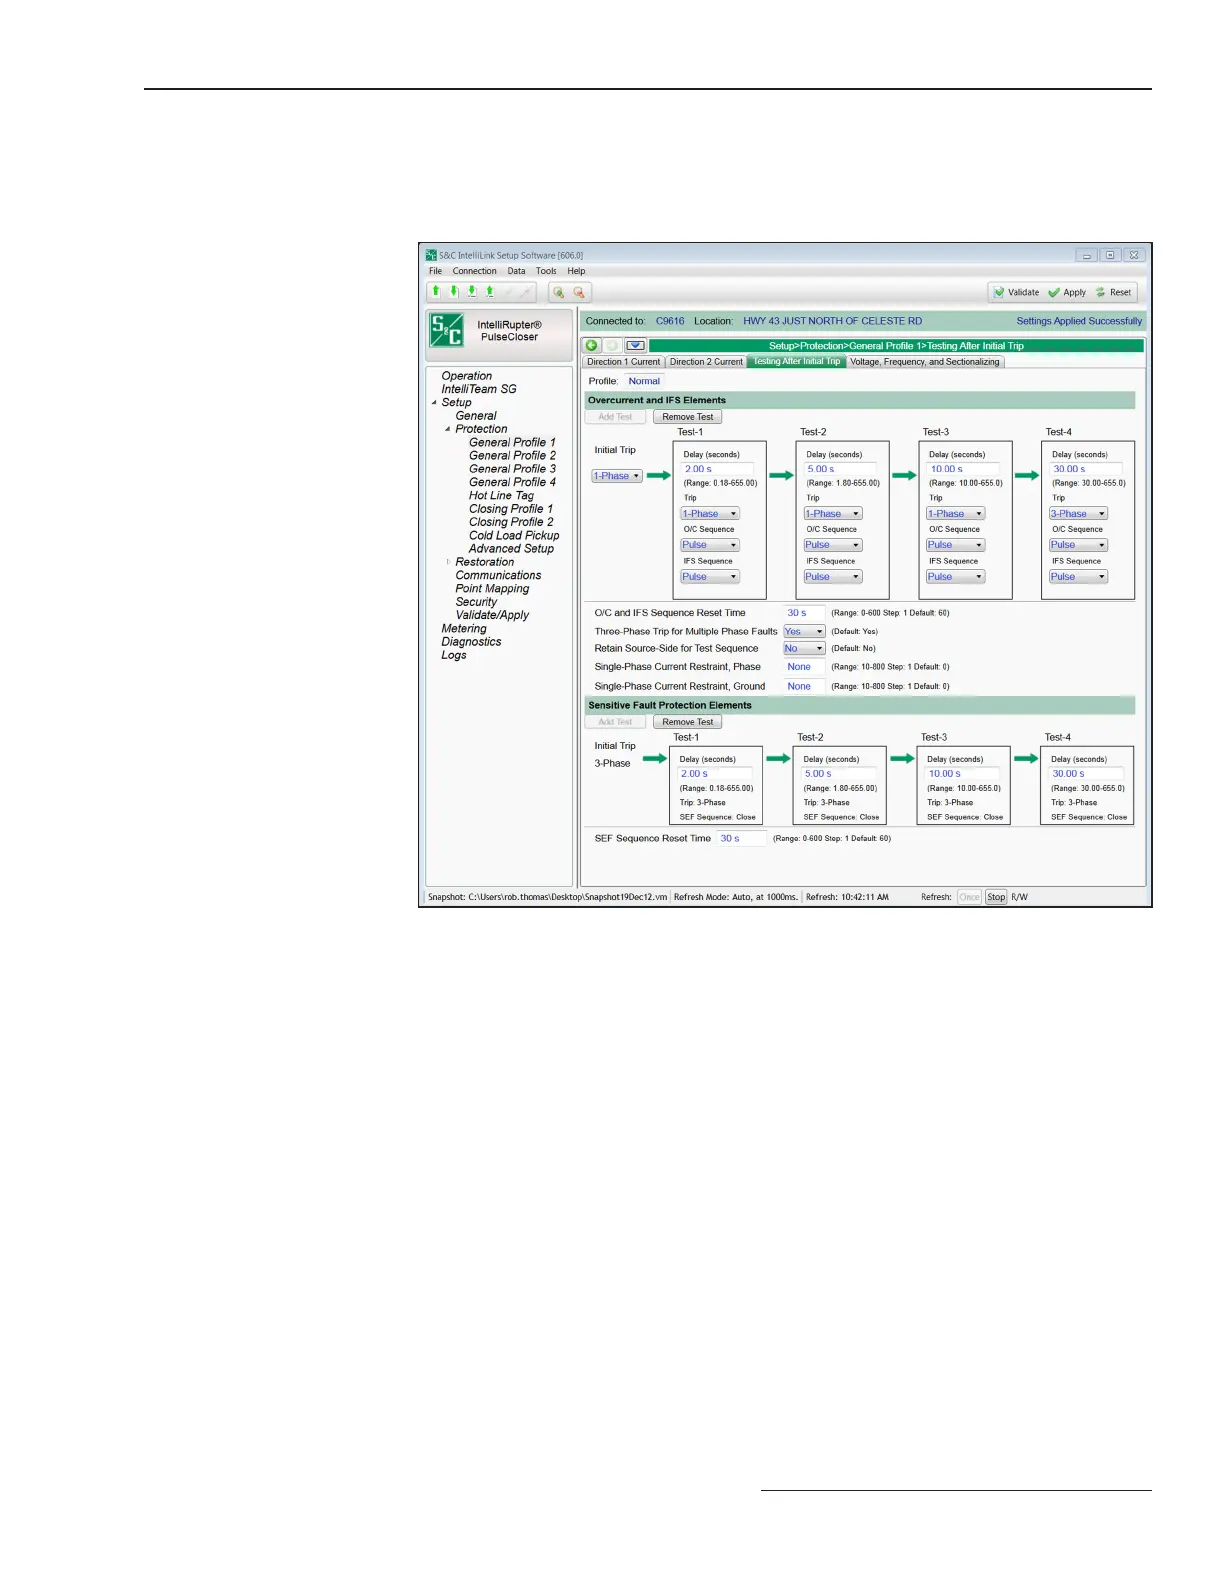Edit Overcurrent Test-1 delay 2.00 s field
The height and width of the screenshot is (1584, 1224).
718,469
